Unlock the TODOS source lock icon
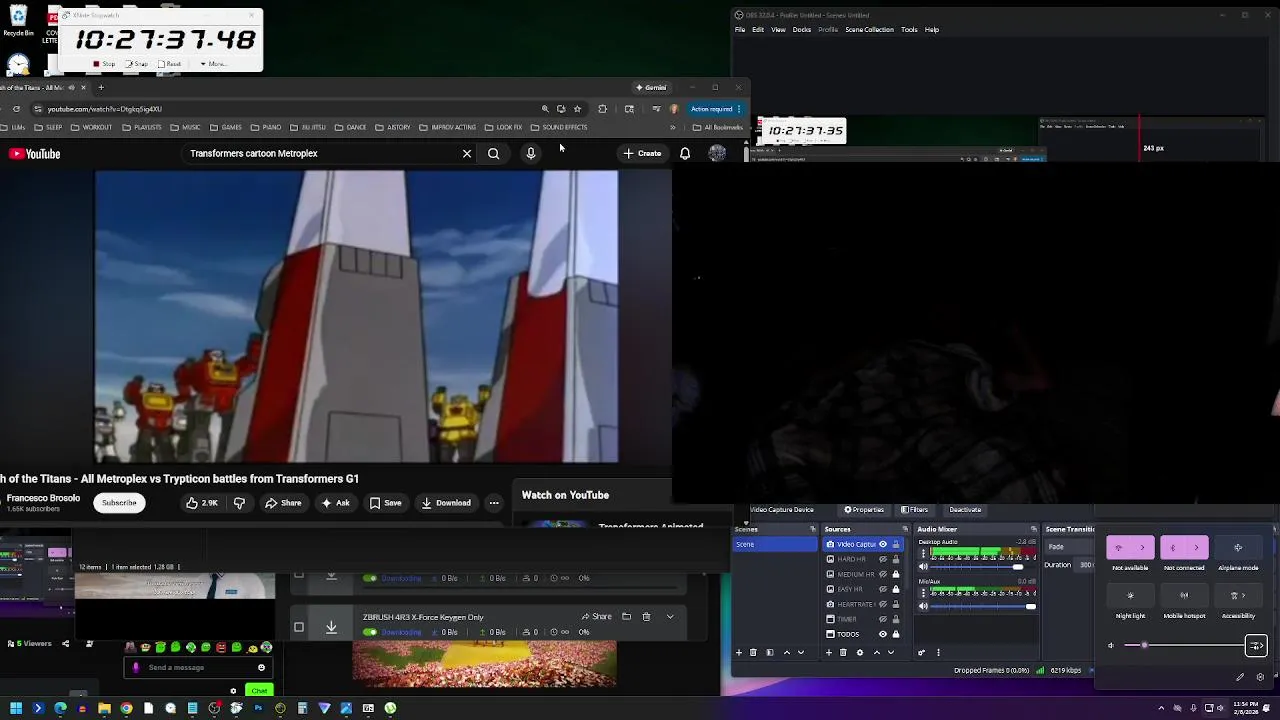 (896, 634)
